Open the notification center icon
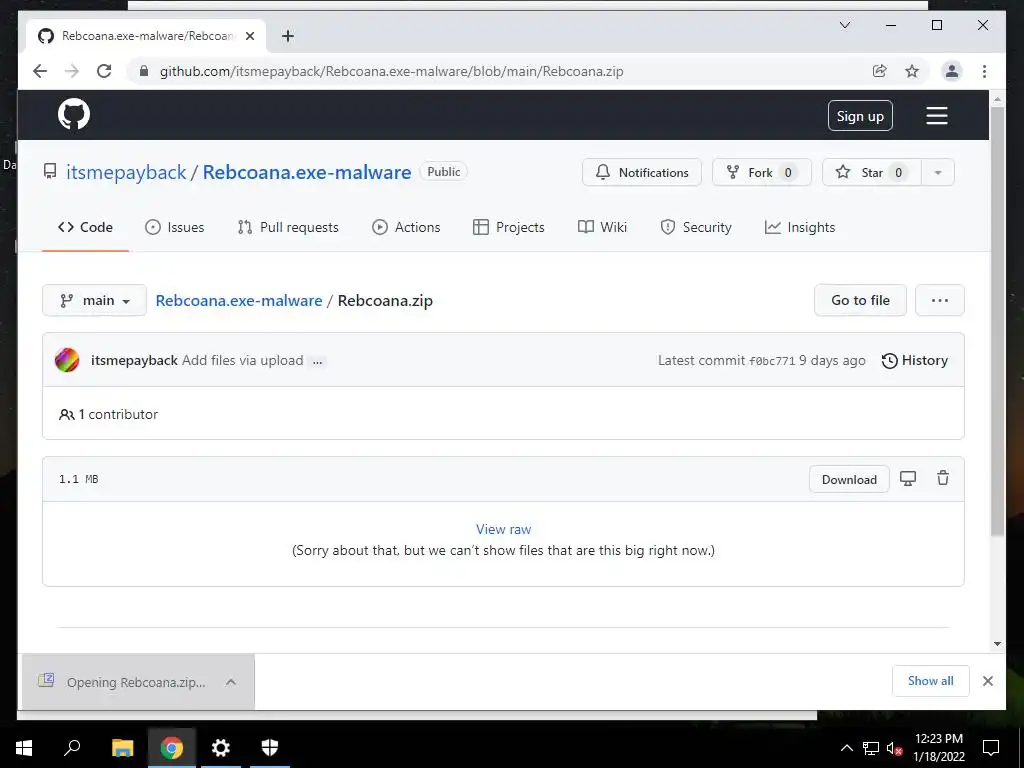Viewport: 1024px width, 768px height. click(991, 748)
